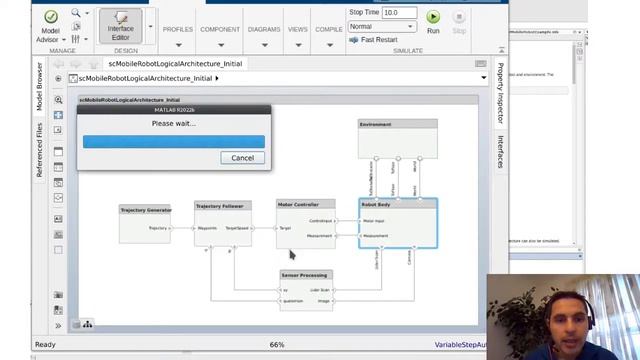The width and height of the screenshot is (640, 360).
Task: Click the Find magnifier icon in Manage
Action: point(76,13)
